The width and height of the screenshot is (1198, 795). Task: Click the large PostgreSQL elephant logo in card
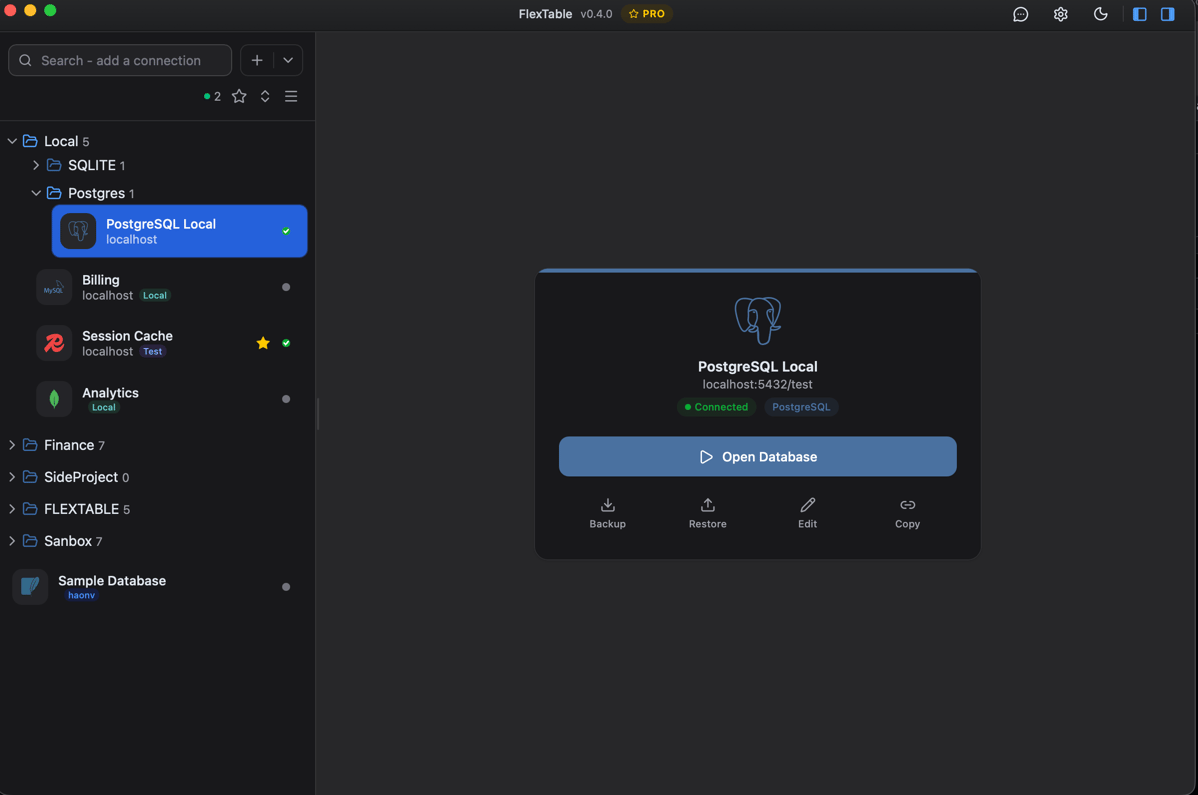[x=757, y=320]
